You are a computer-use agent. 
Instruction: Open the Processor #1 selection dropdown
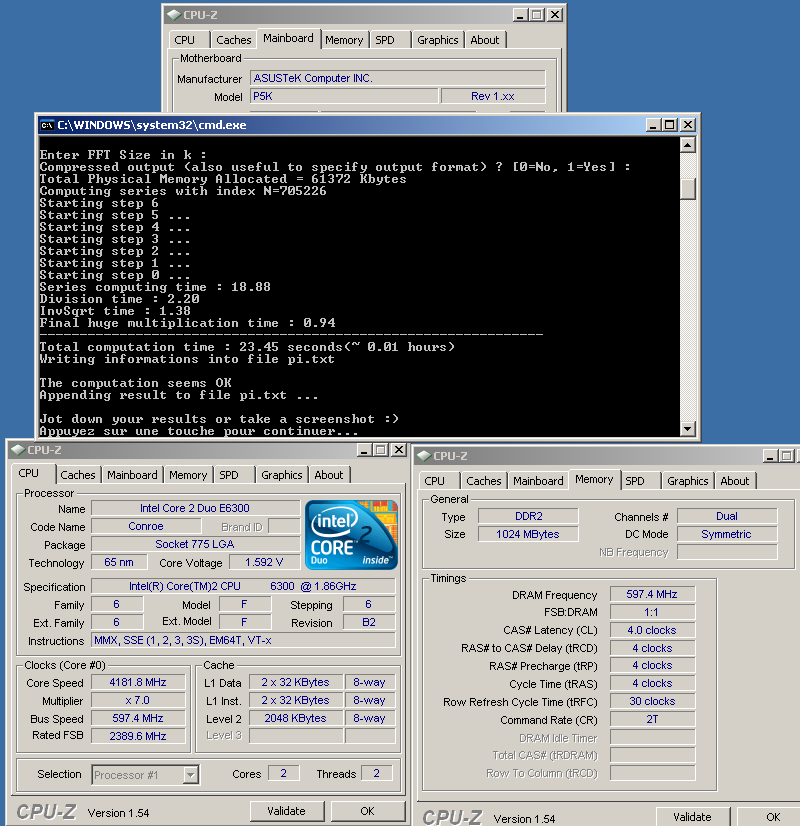[191, 775]
